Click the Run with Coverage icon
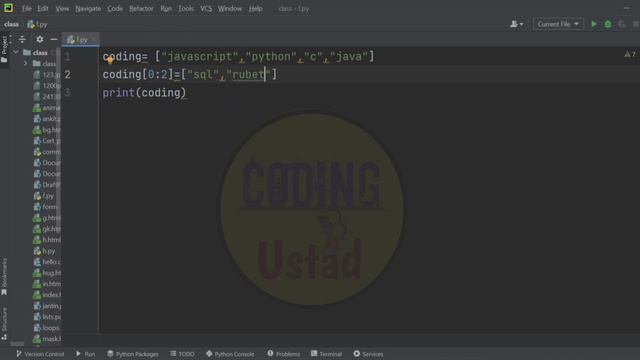 coord(622,24)
